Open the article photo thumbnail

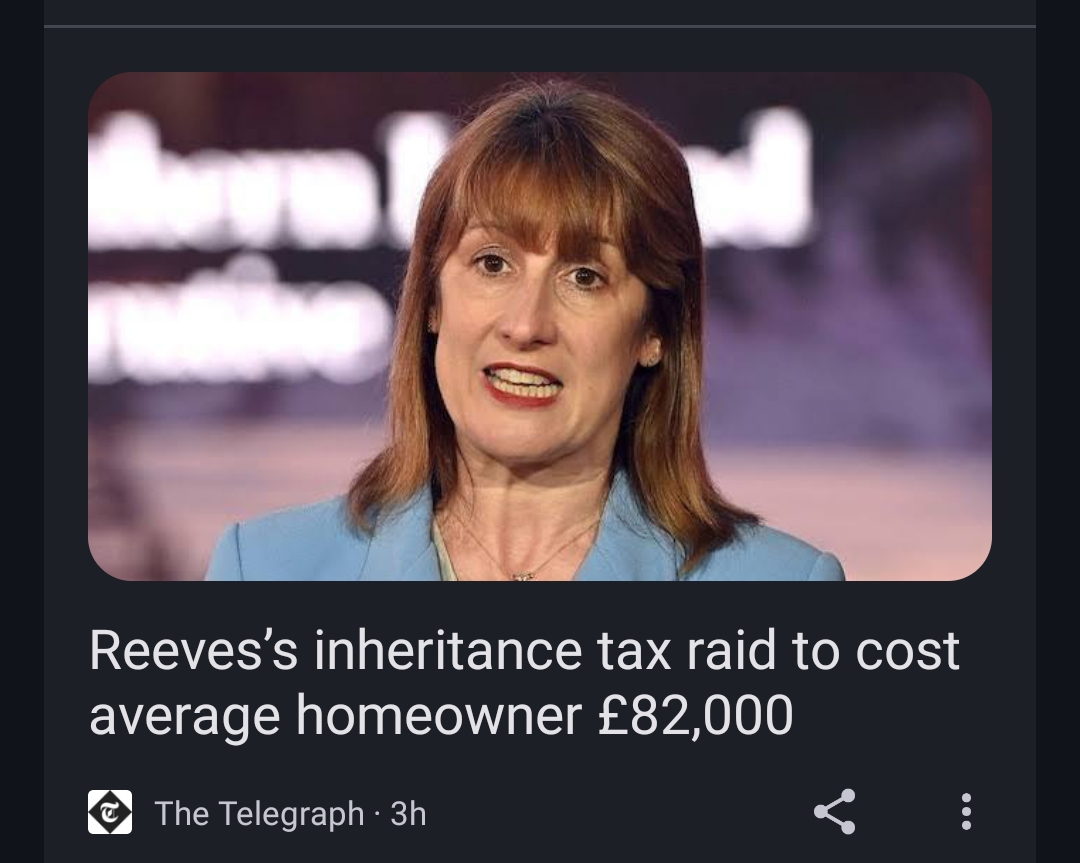540,326
